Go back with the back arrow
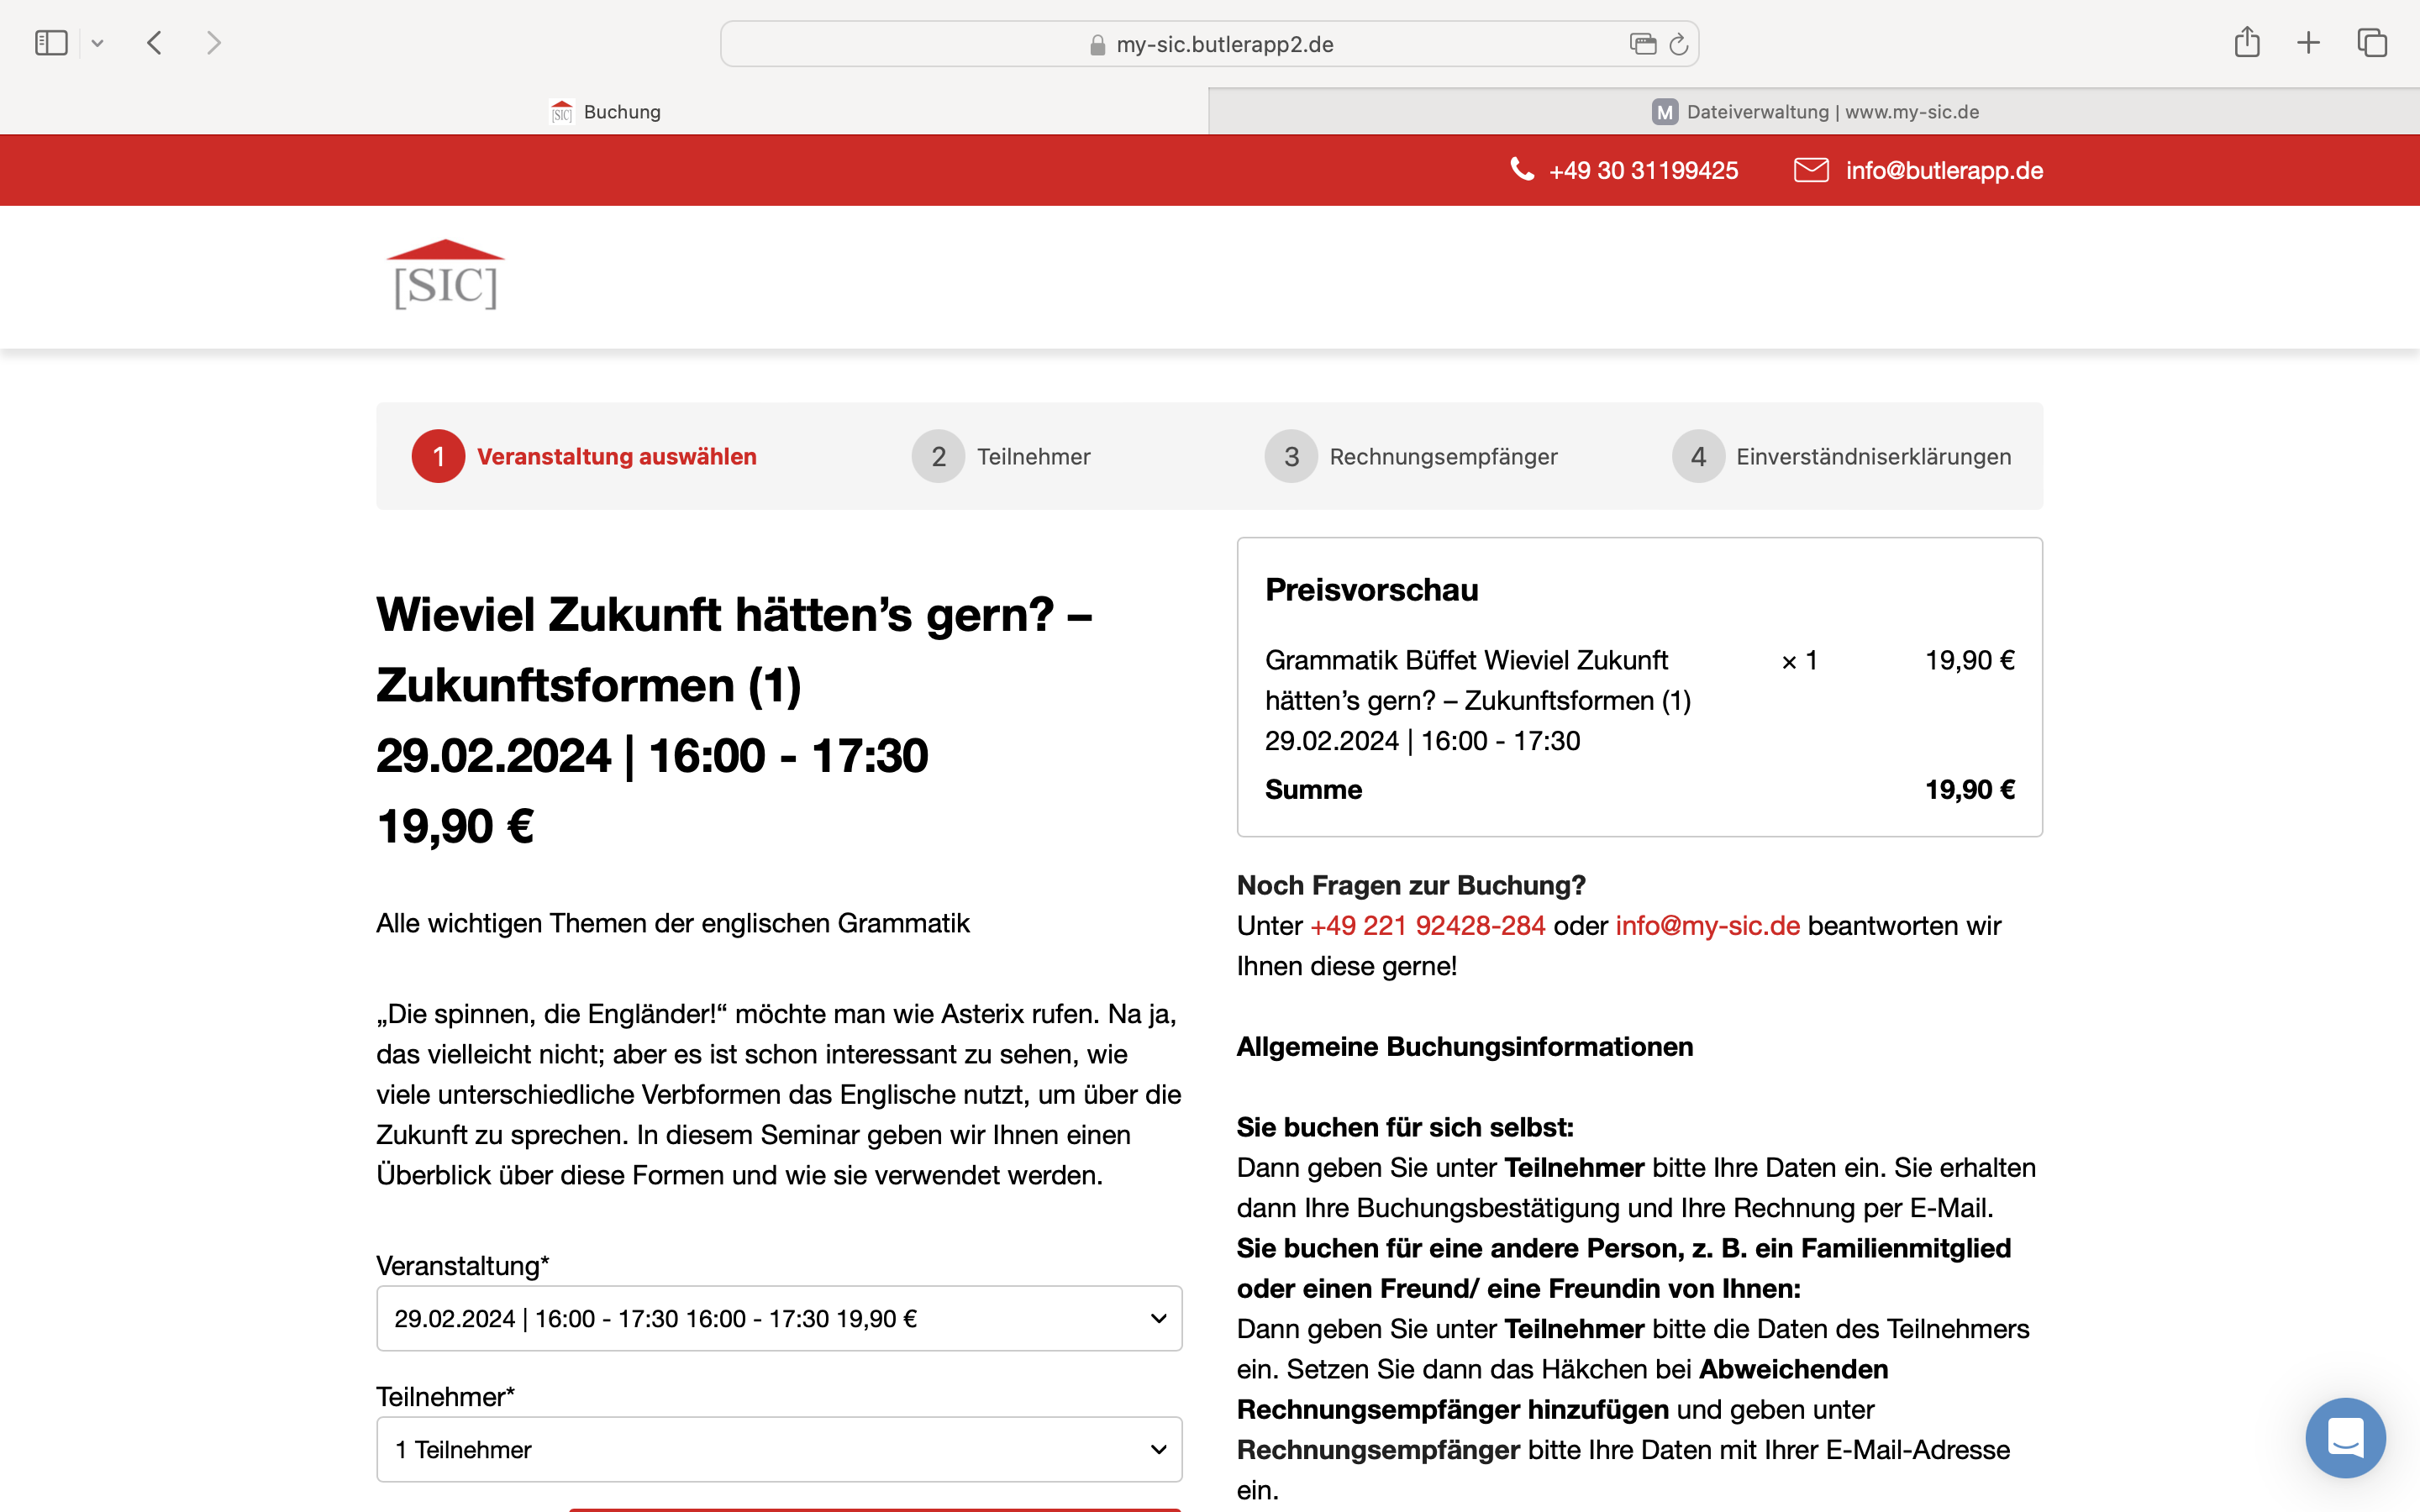2420x1512 pixels. (154, 43)
